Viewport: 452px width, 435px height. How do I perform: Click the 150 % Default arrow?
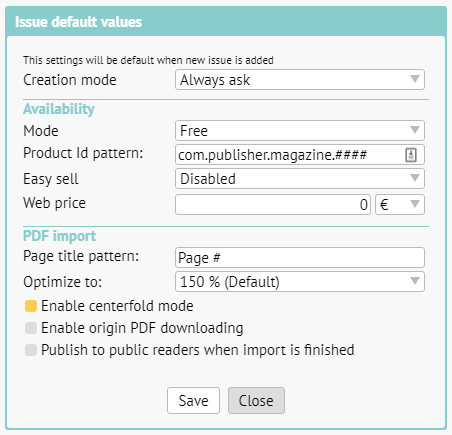click(x=415, y=281)
